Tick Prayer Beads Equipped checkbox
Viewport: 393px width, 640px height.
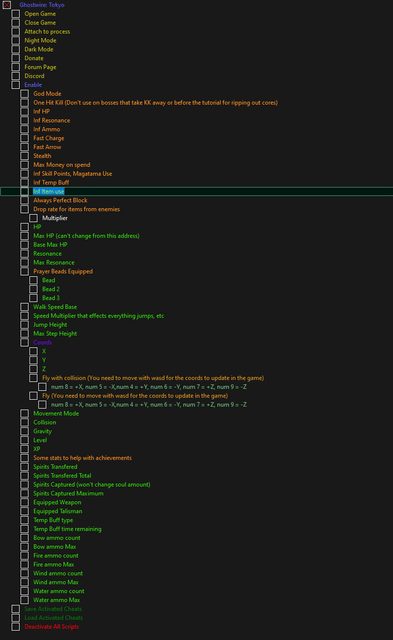click(24, 271)
